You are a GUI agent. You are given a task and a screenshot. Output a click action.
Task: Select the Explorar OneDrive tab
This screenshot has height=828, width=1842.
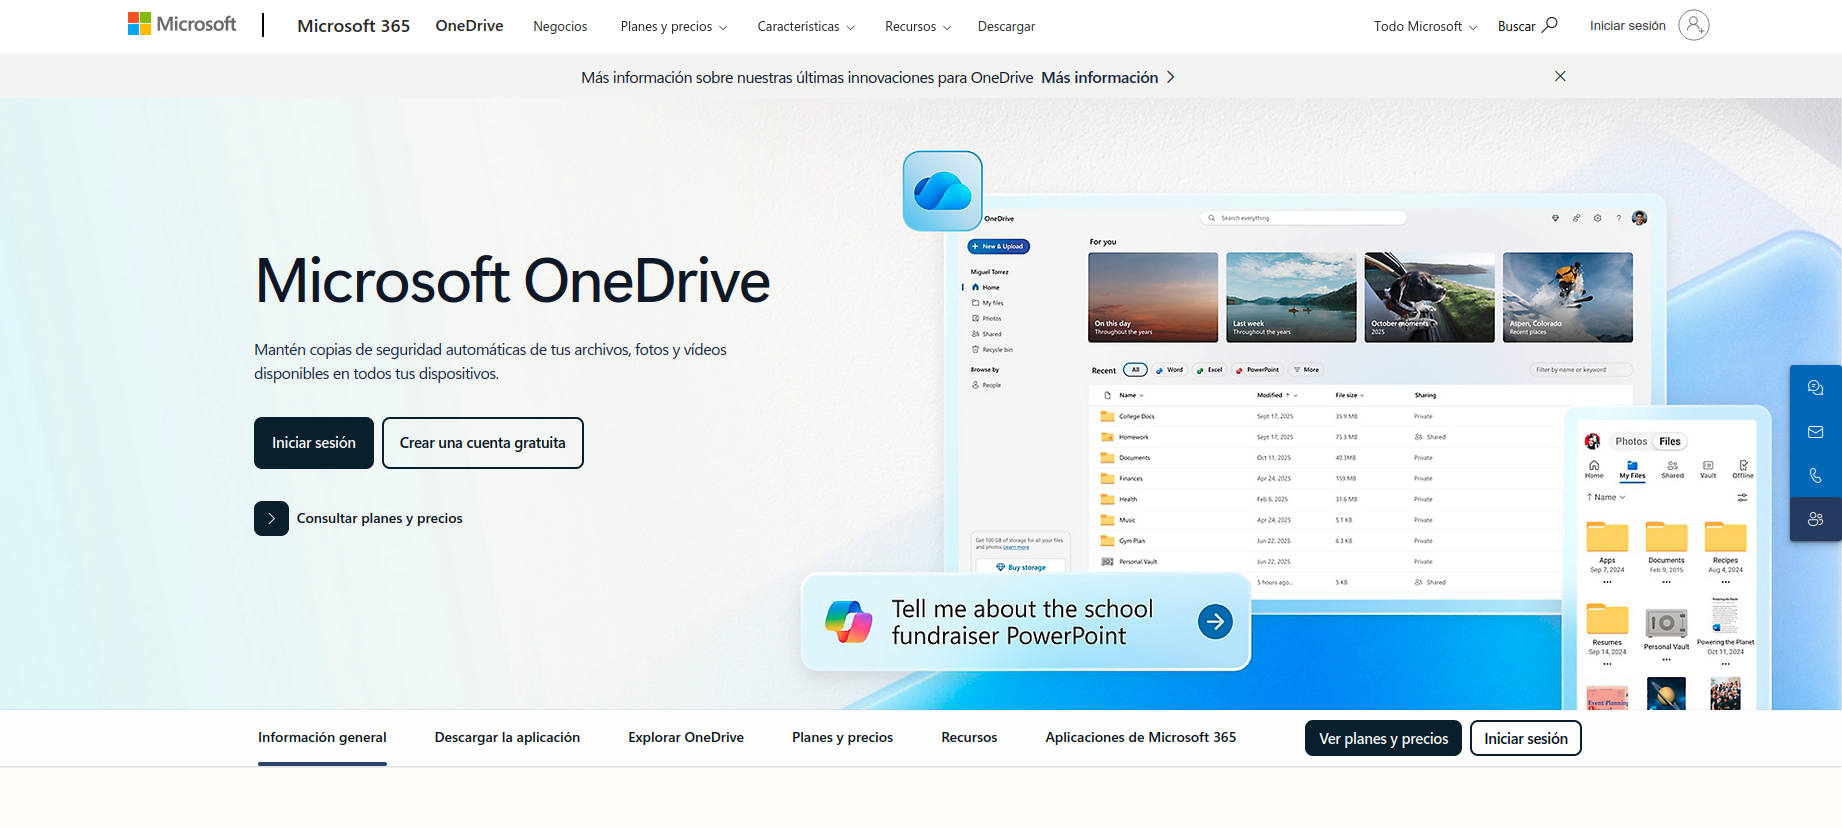(x=686, y=737)
